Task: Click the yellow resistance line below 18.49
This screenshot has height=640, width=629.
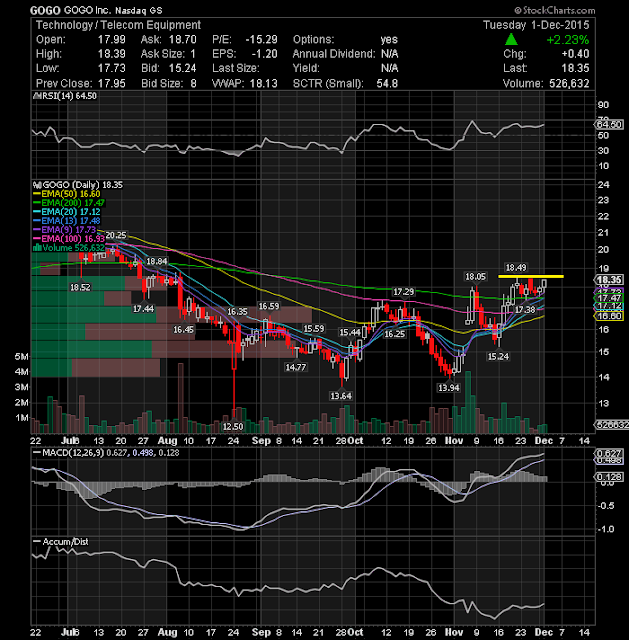Action: pyautogui.click(x=531, y=276)
